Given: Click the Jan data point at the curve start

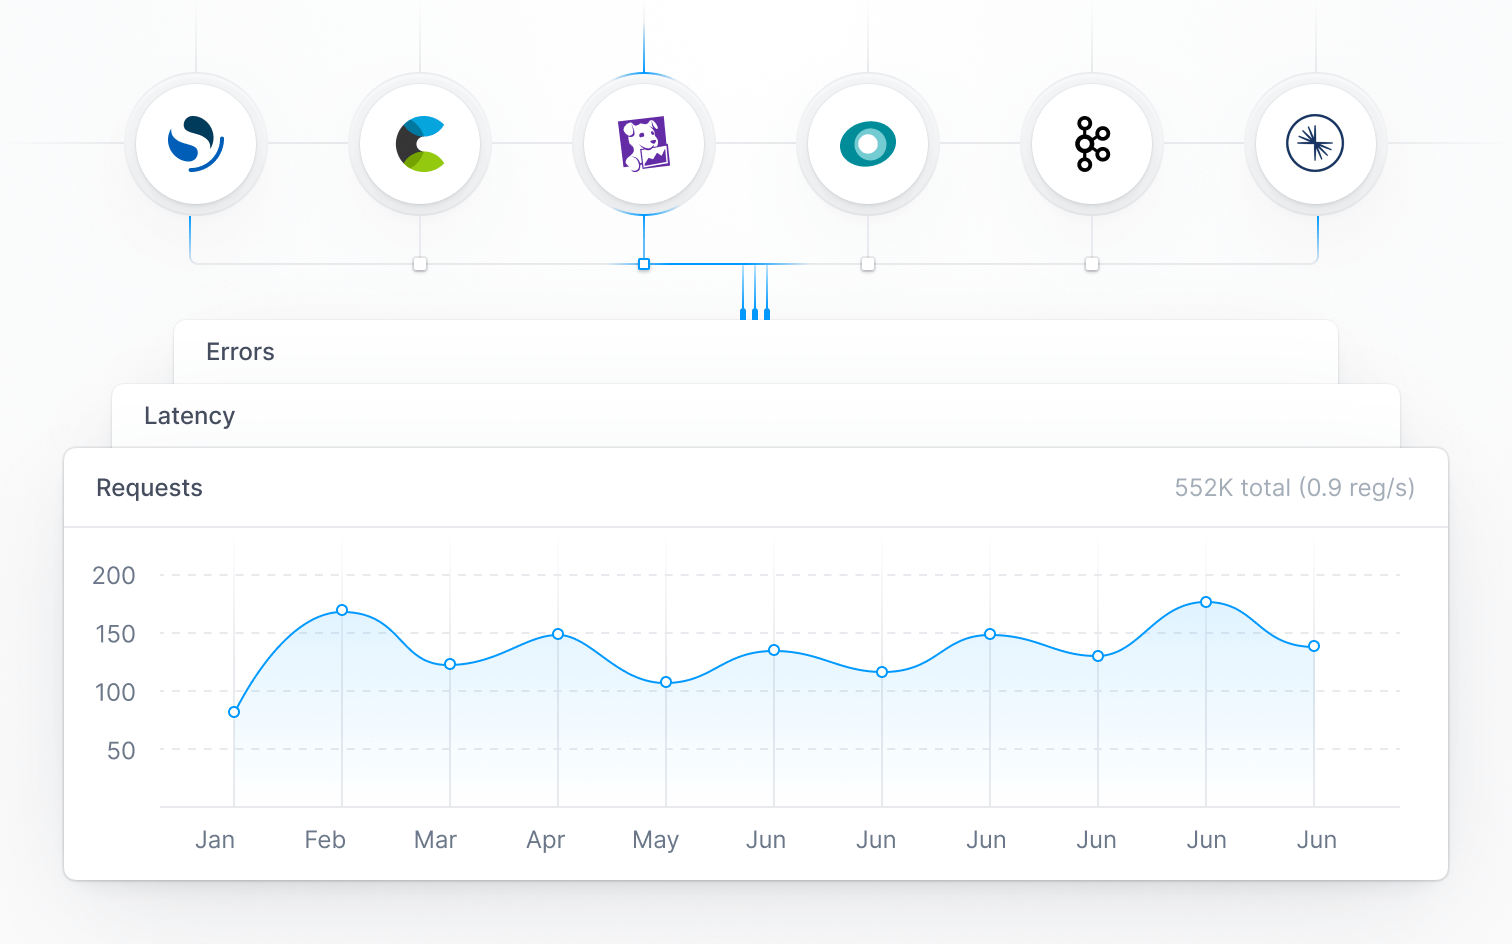Looking at the screenshot, I should click(x=232, y=712).
